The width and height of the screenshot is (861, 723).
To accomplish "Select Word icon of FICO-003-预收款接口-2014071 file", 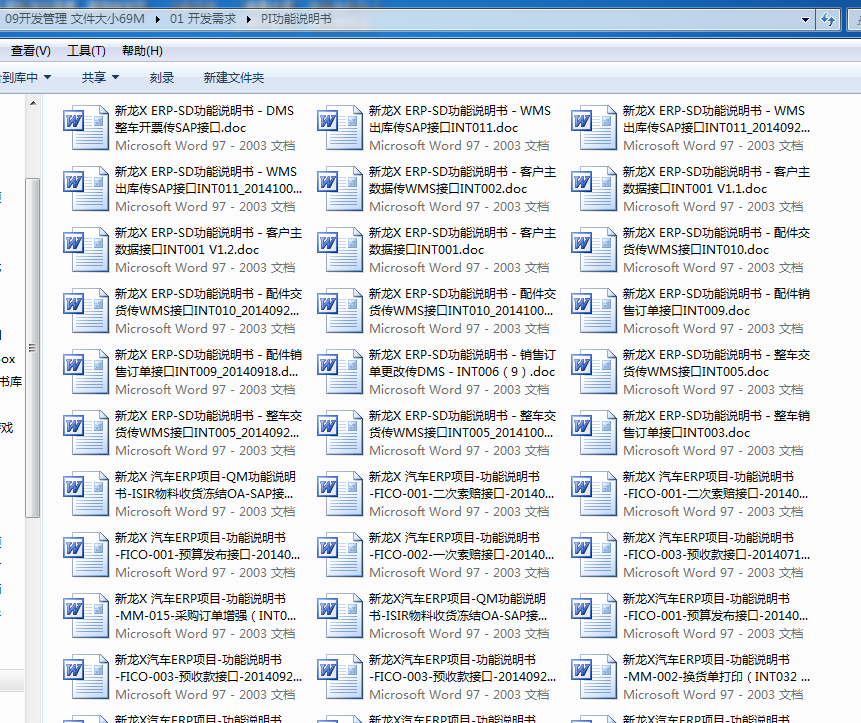I will point(594,554).
